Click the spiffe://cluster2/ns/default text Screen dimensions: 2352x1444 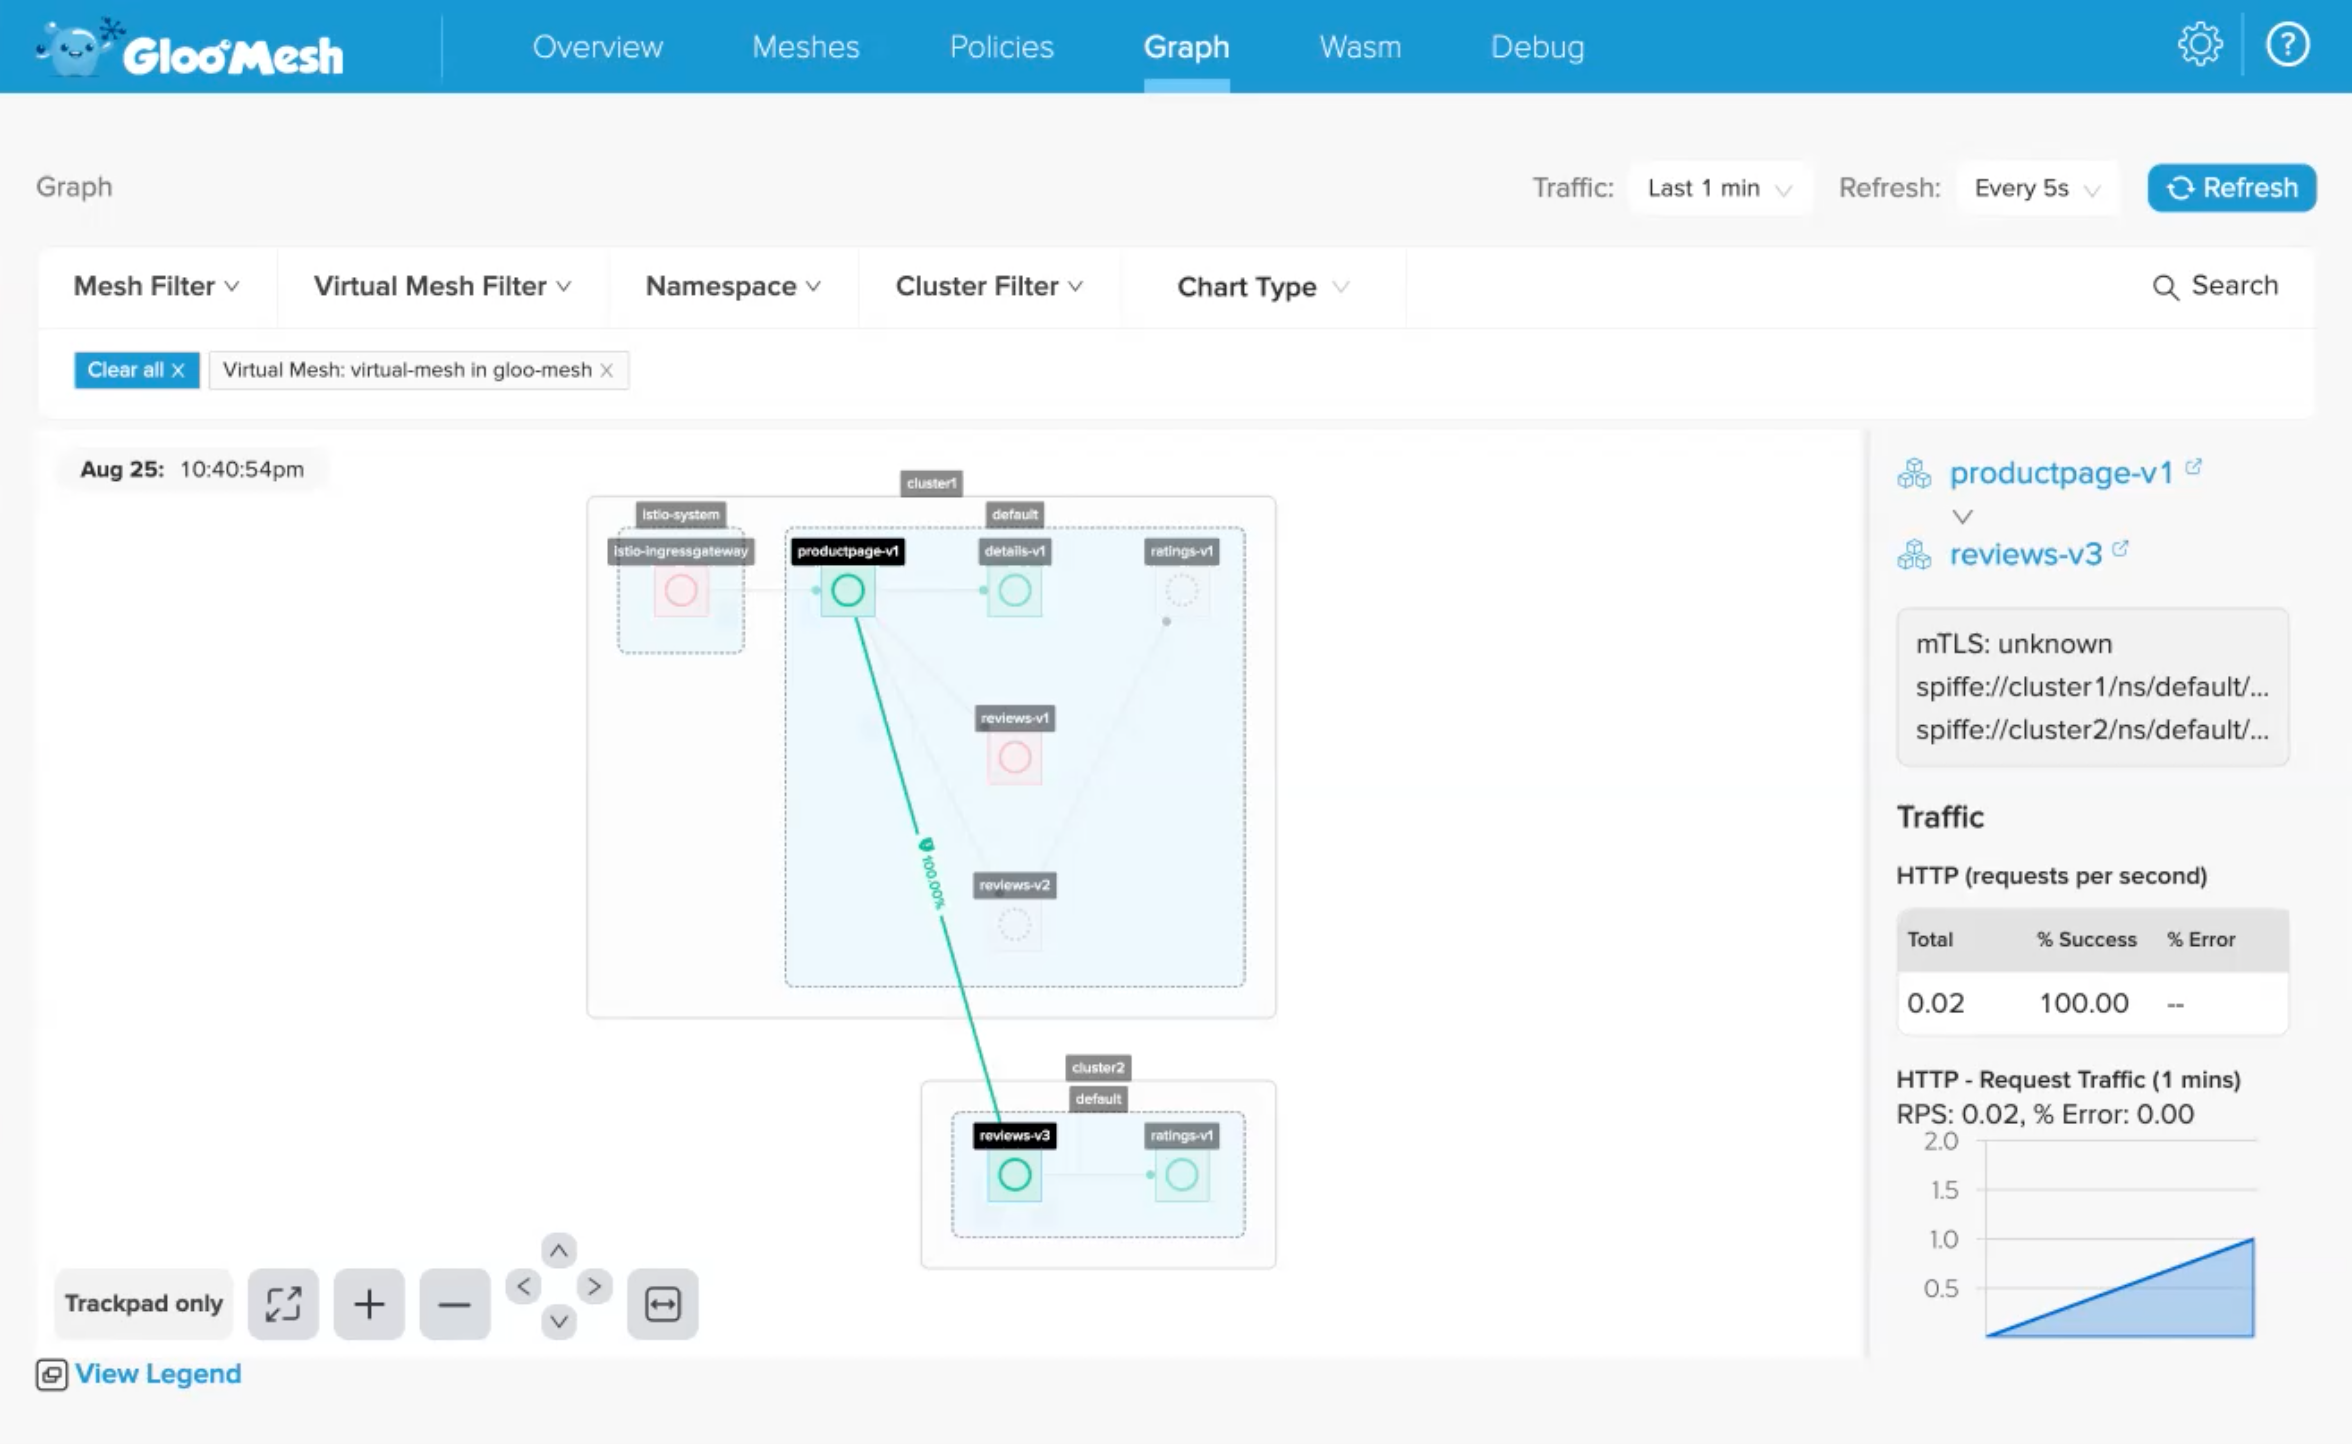[2092, 730]
